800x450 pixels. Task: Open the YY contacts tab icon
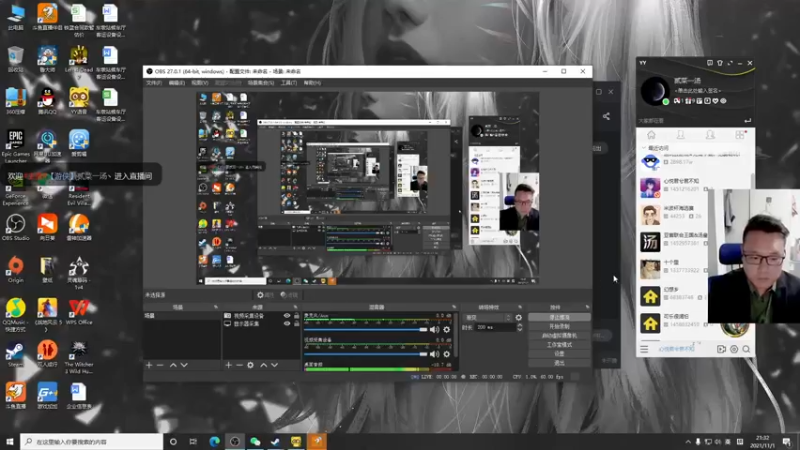pyautogui.click(x=681, y=135)
